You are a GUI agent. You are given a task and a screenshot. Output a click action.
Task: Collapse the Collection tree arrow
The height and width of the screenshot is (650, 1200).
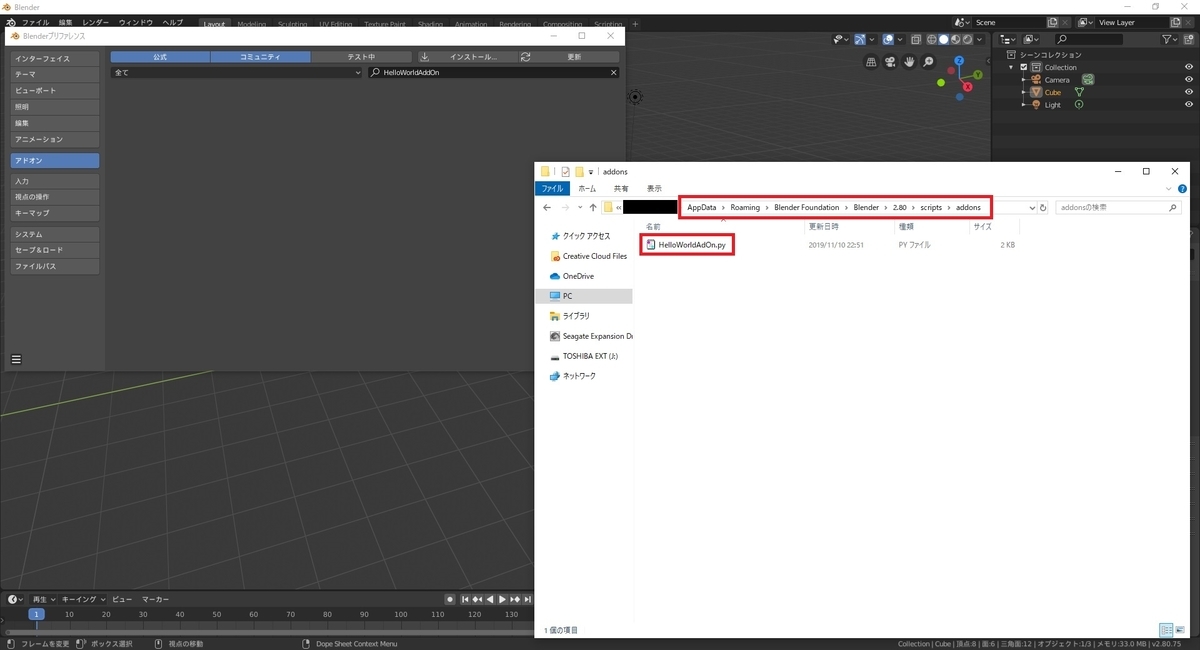click(x=1011, y=67)
